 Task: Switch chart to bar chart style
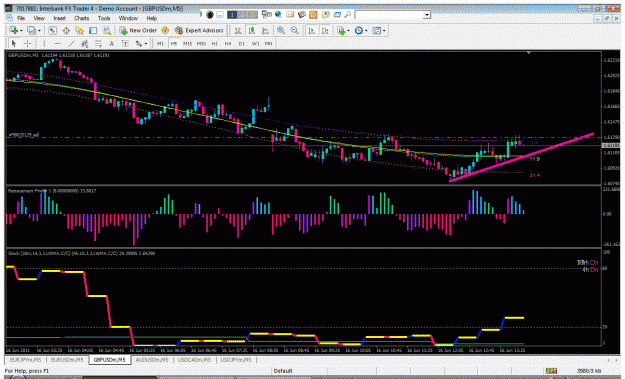tap(238, 30)
